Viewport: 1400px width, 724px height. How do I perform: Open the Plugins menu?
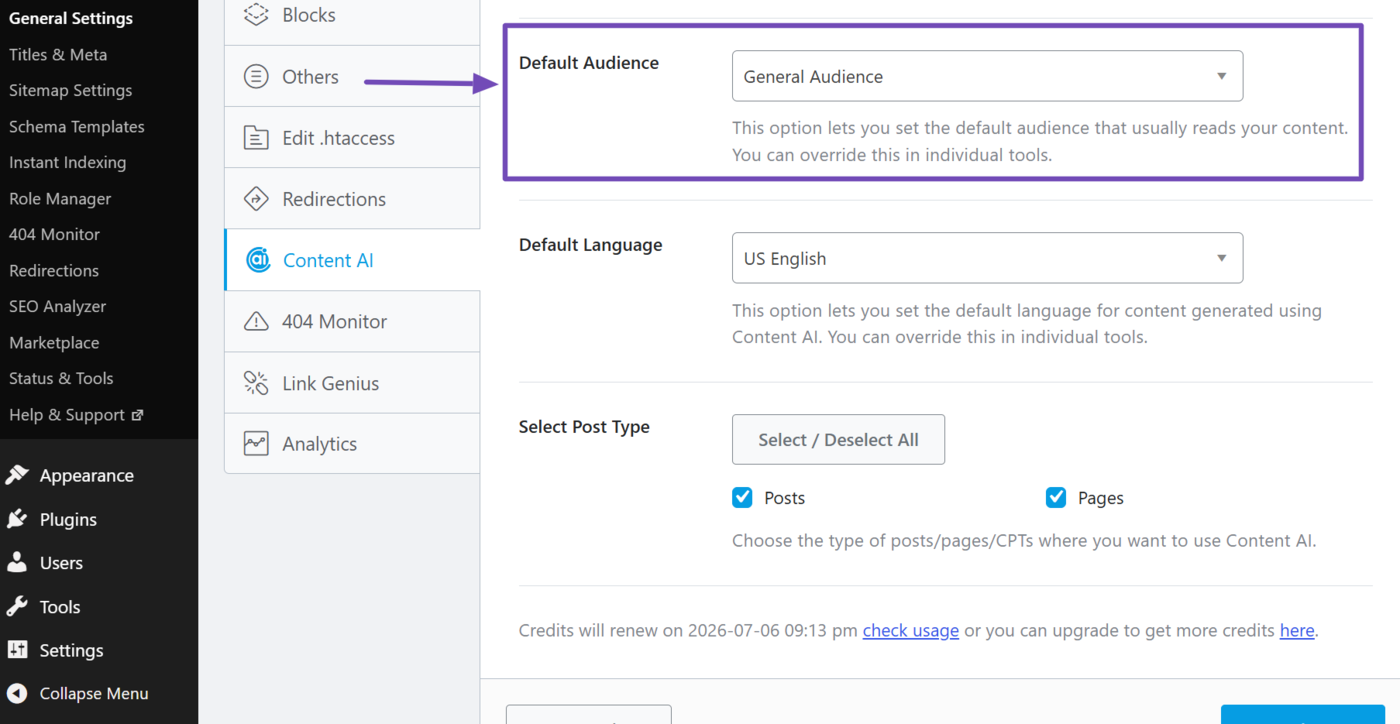99,519
